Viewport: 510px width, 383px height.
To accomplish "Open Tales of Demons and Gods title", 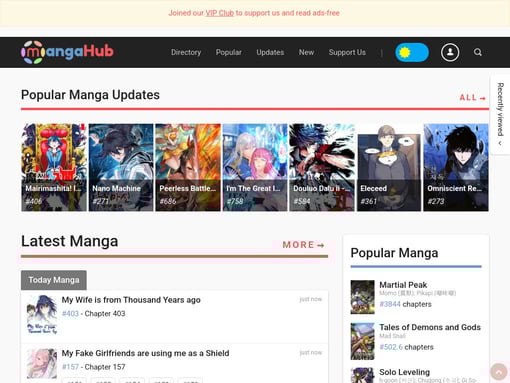I will pyautogui.click(x=430, y=327).
